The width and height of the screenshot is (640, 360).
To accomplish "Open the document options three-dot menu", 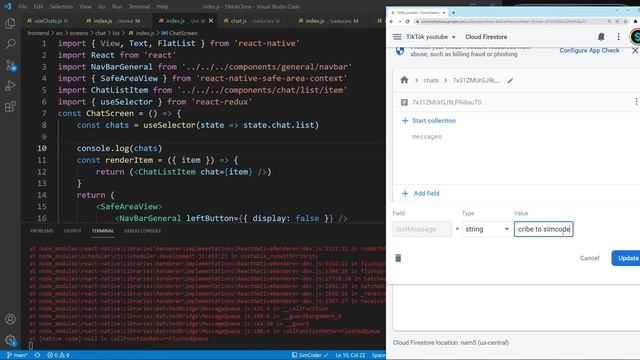I will (636, 102).
